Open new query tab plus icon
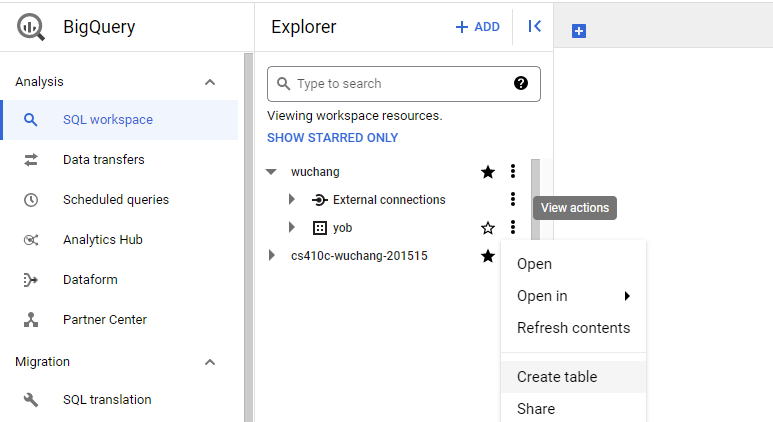 coord(578,31)
